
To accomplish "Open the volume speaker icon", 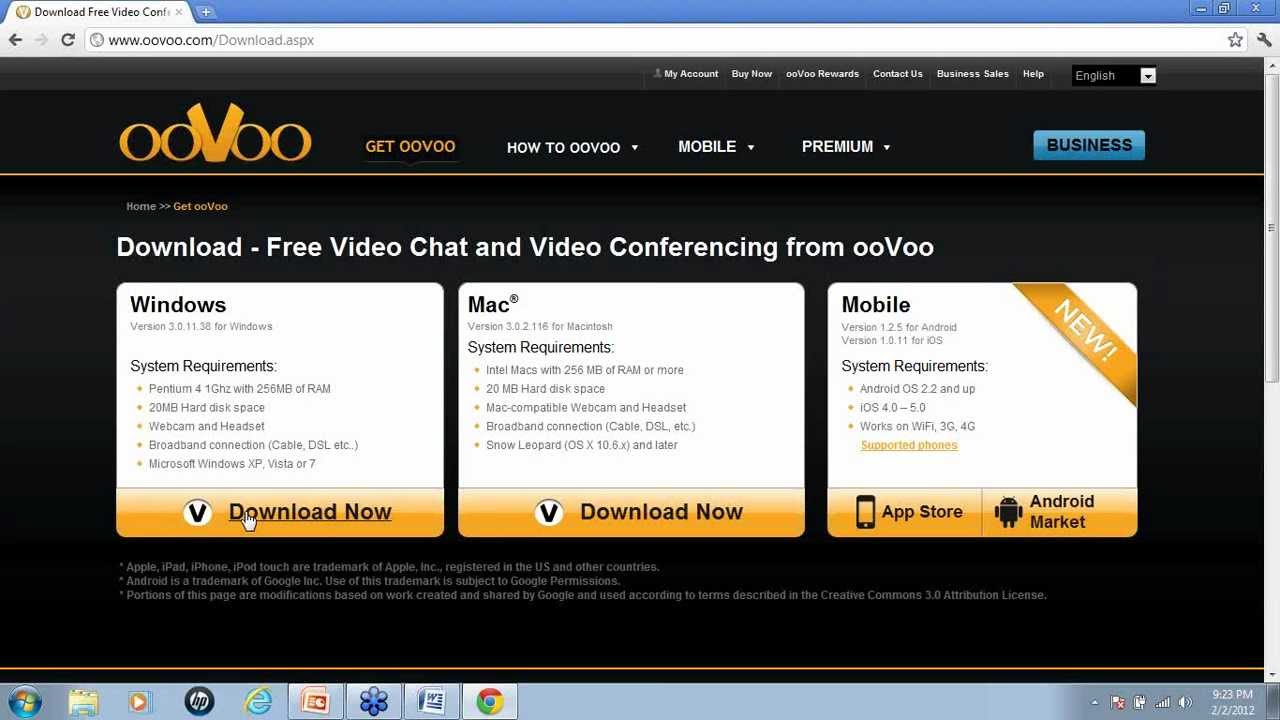I will (1185, 703).
